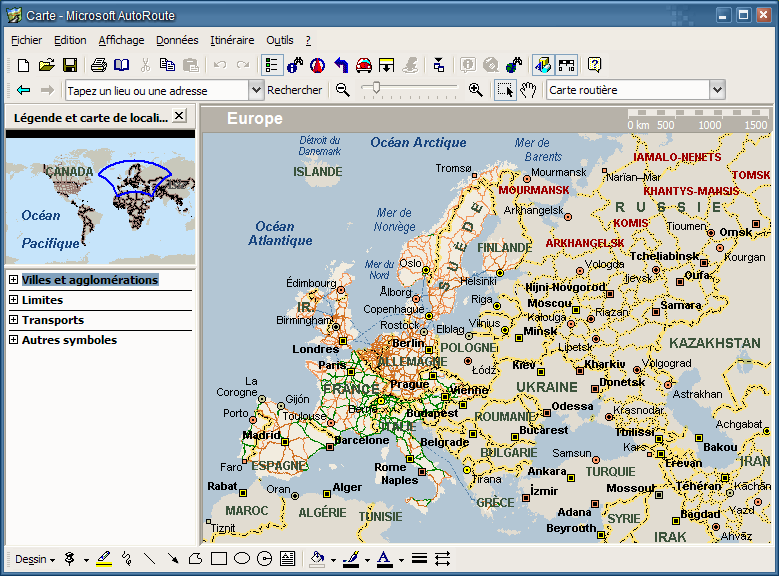Expand the Transports legend section
The height and width of the screenshot is (576, 779).
tap(13, 320)
